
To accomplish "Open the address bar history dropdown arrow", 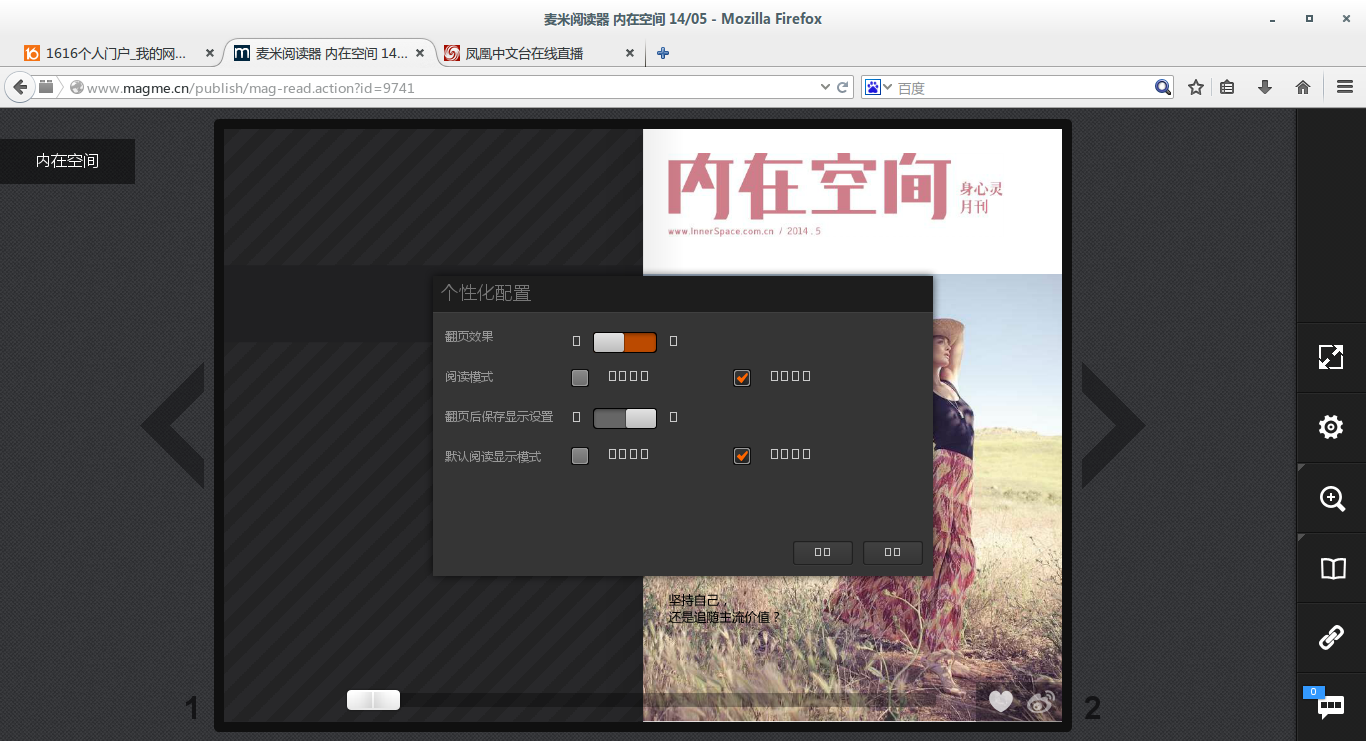I will click(825, 87).
